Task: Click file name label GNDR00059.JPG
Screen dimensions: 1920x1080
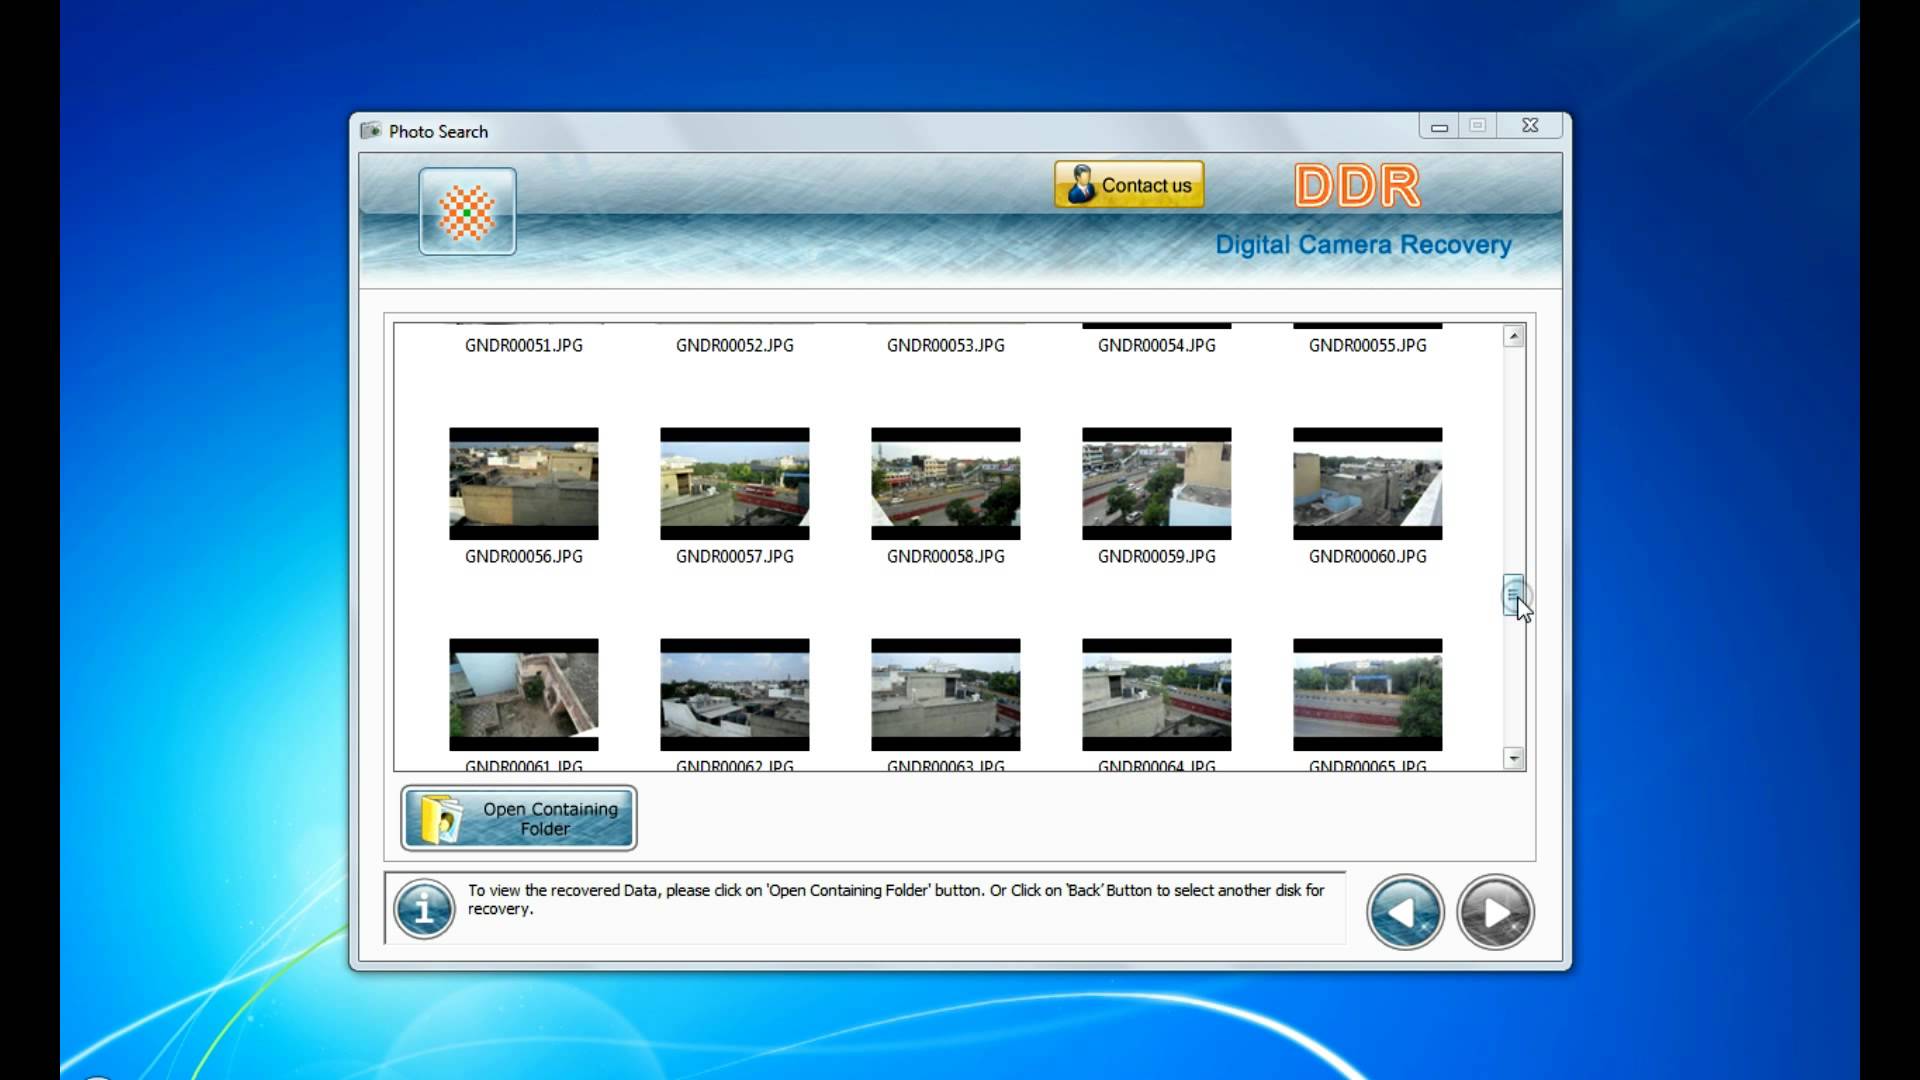Action: click(1157, 556)
